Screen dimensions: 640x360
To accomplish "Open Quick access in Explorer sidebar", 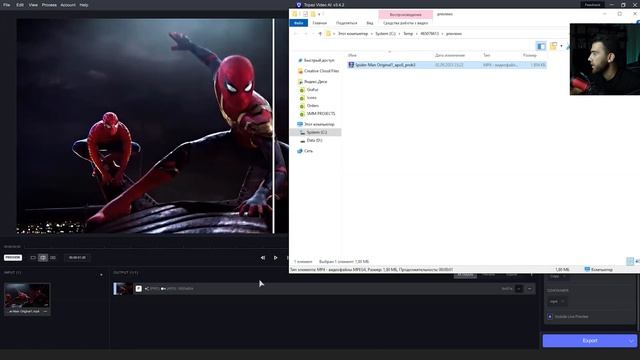I will (x=319, y=60).
